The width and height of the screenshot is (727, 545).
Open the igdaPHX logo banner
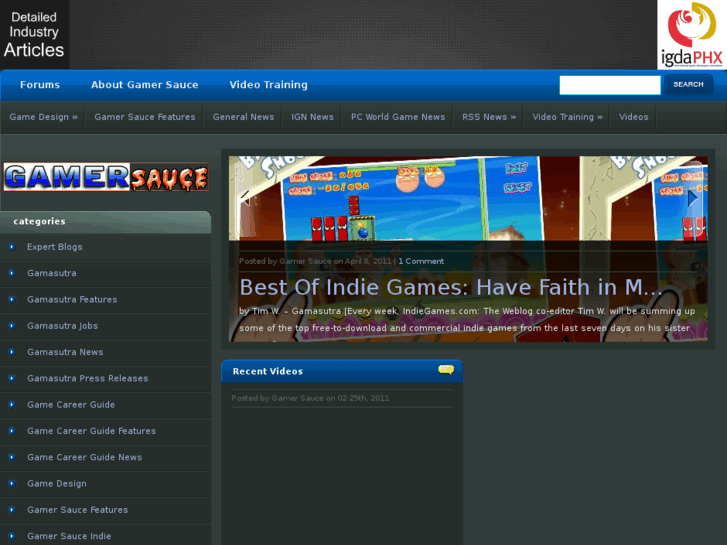692,35
